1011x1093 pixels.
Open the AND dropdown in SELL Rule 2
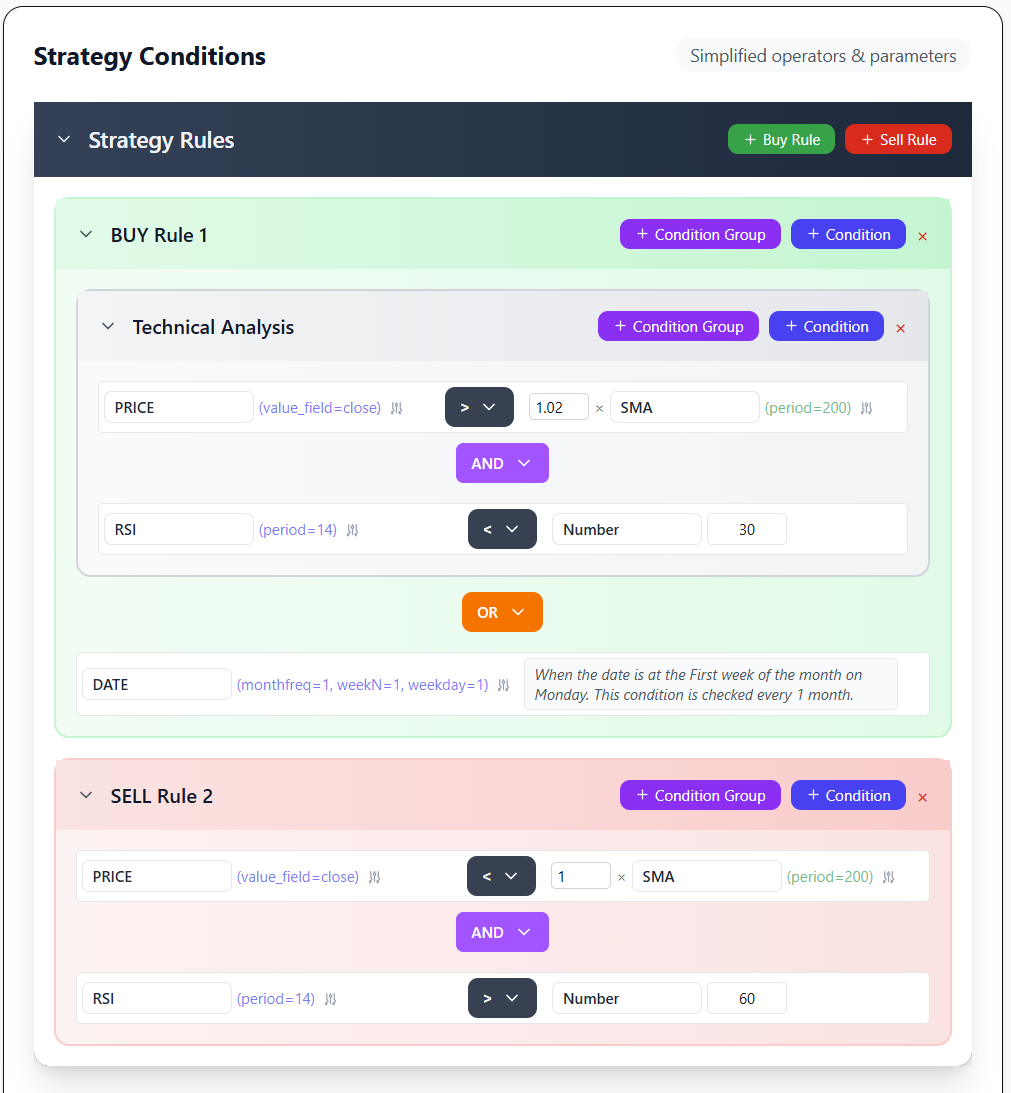pyautogui.click(x=502, y=931)
